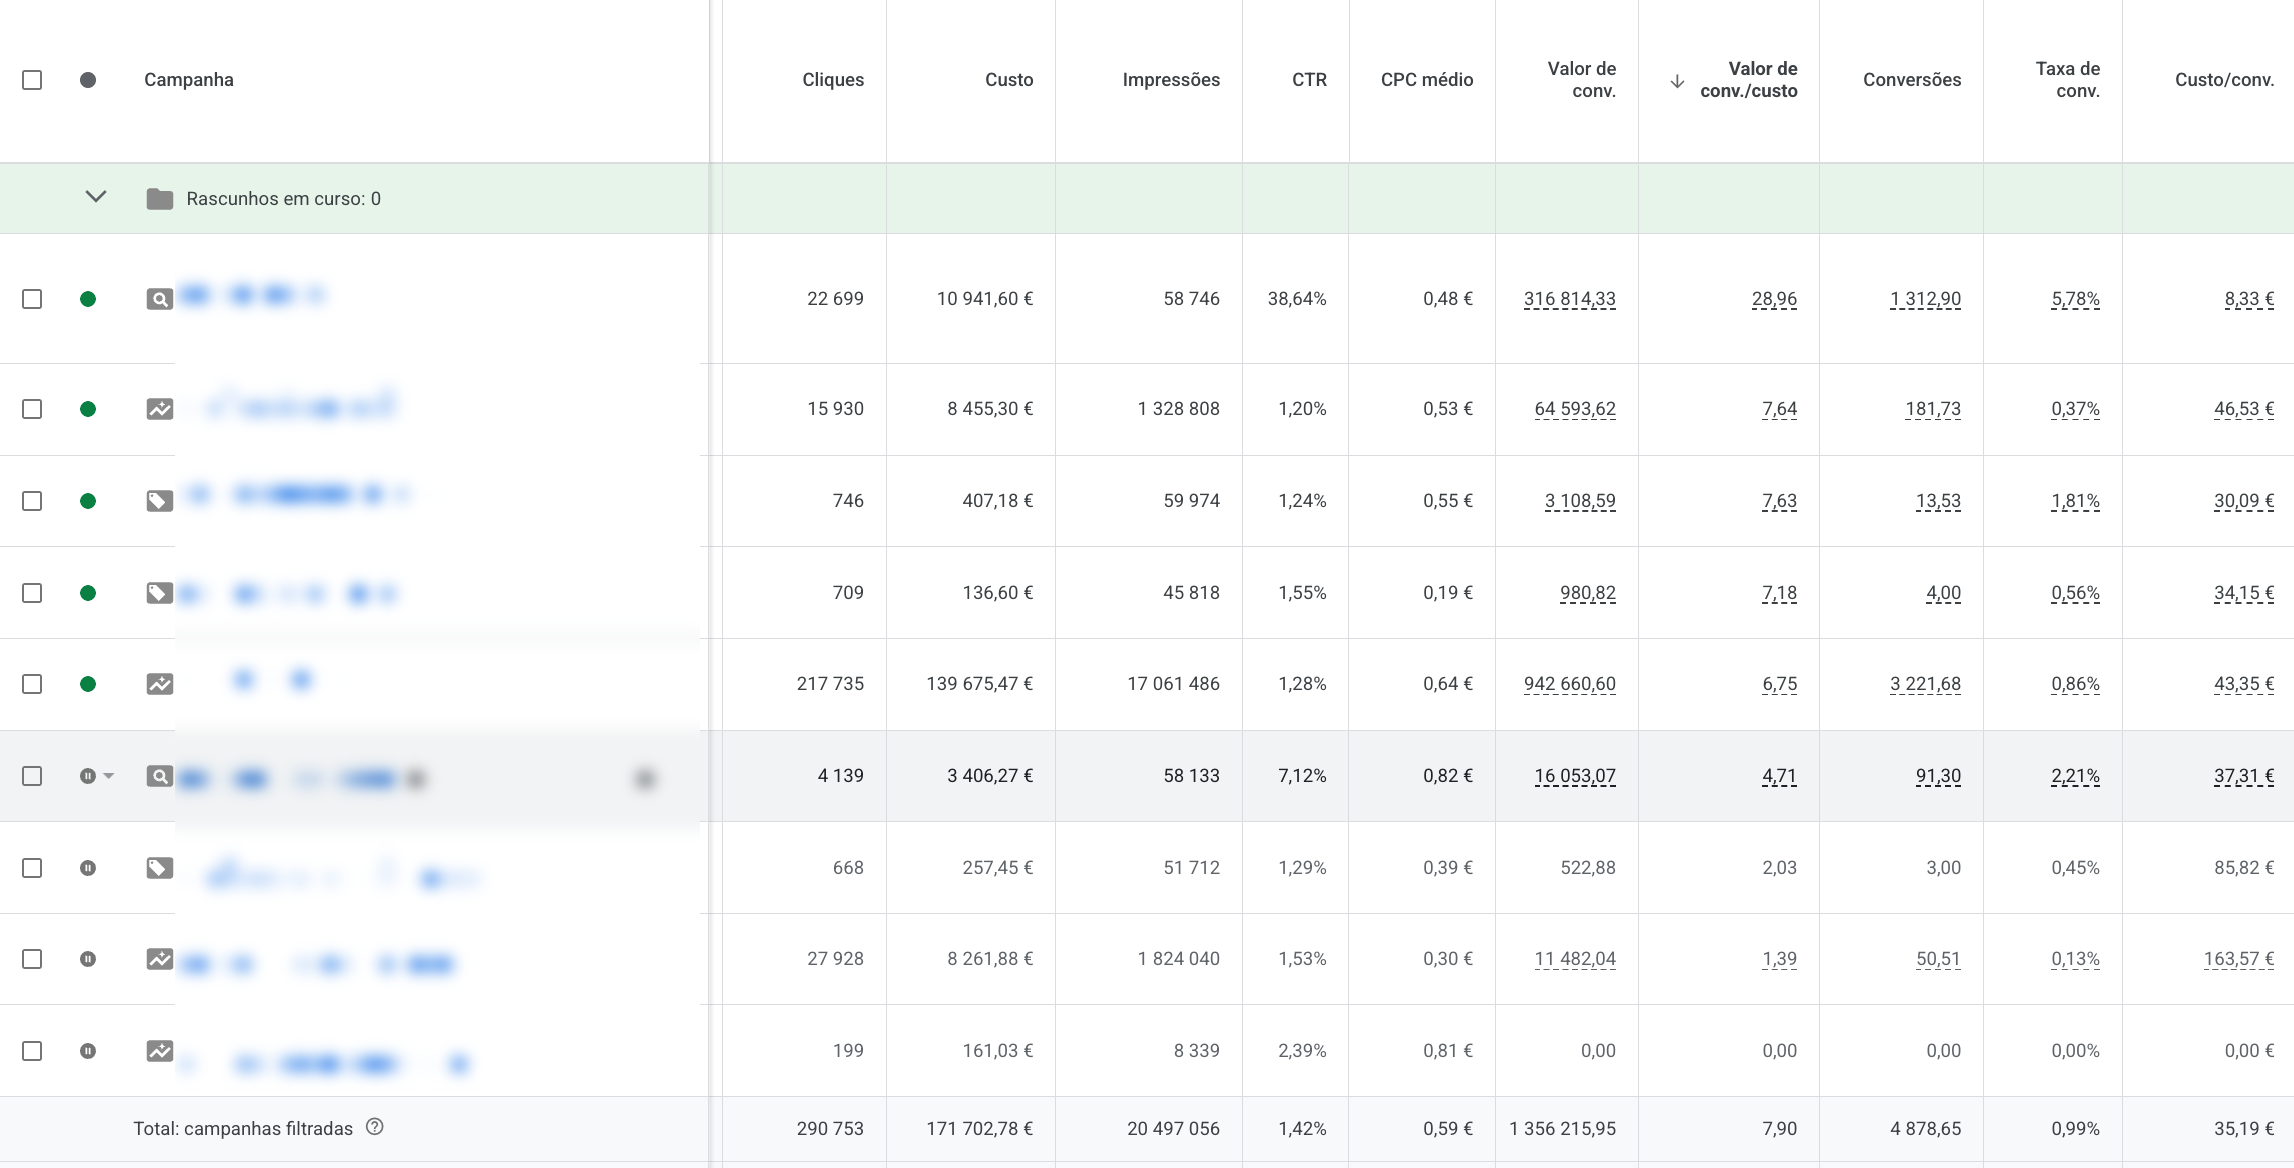The height and width of the screenshot is (1168, 2294).
Task: Click the impressions cell 17 061 486
Action: pos(1174,684)
